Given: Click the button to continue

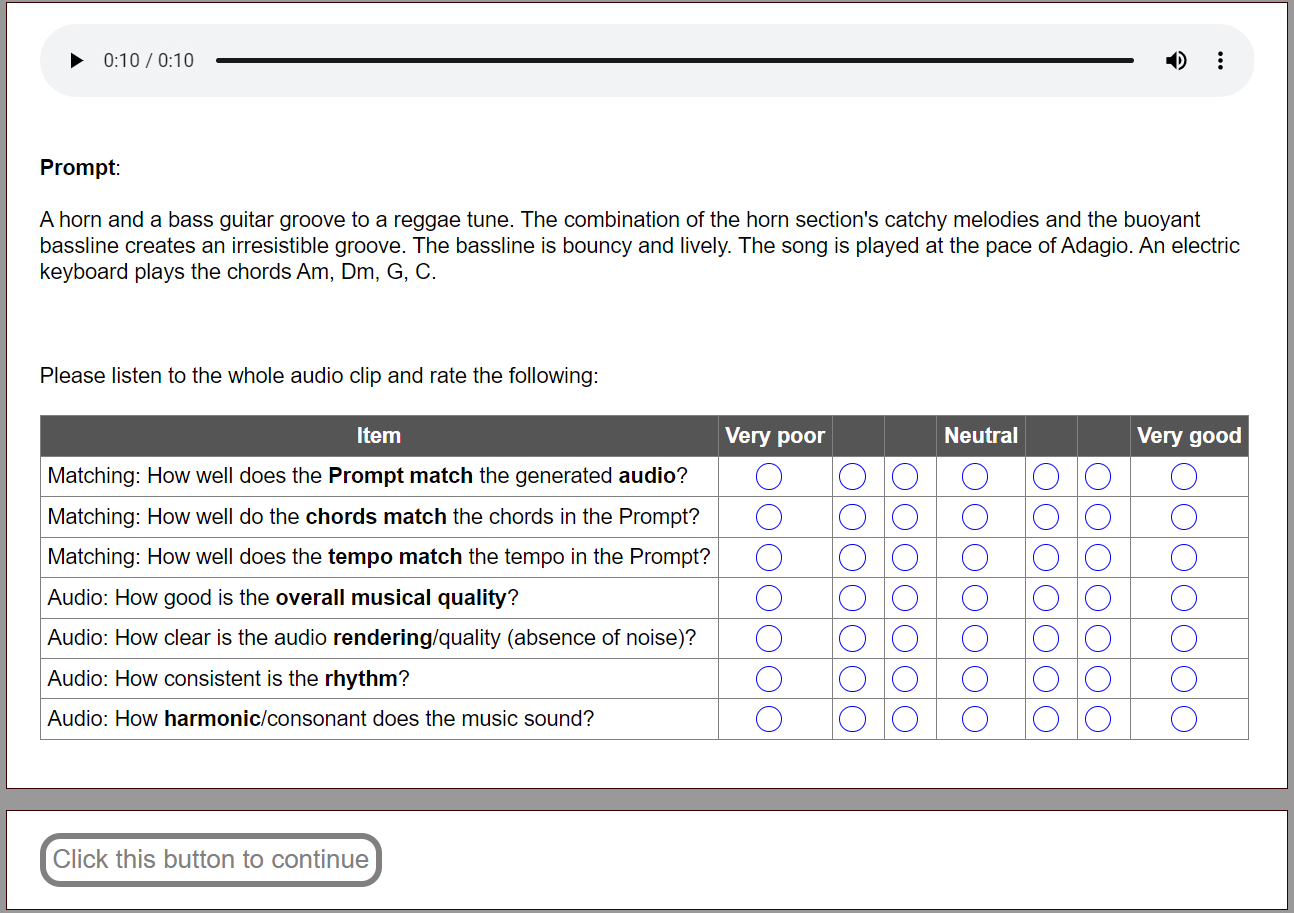Looking at the screenshot, I should tap(211, 859).
